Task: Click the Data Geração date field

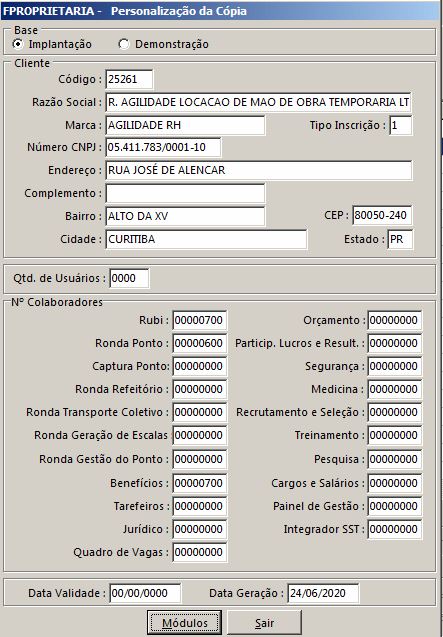Action: (323, 593)
